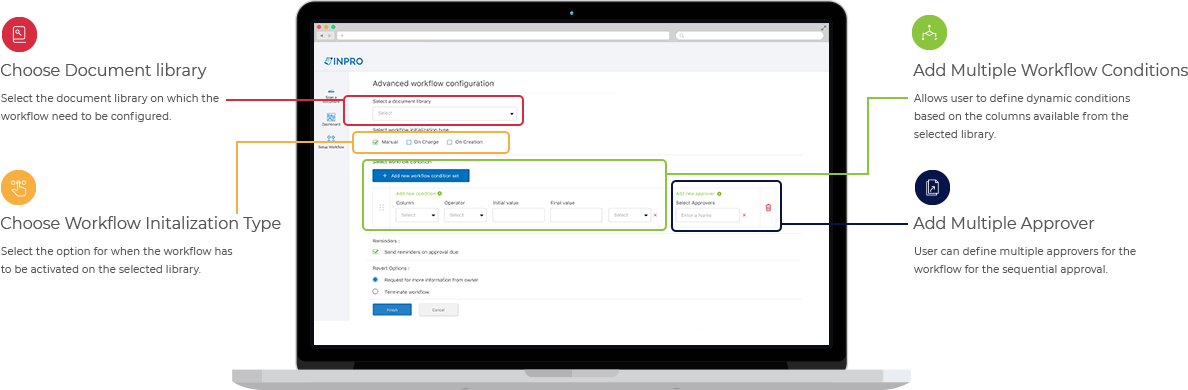Check the On Creation checkbox
The width and height of the screenshot is (1188, 390).
pyautogui.click(x=449, y=142)
